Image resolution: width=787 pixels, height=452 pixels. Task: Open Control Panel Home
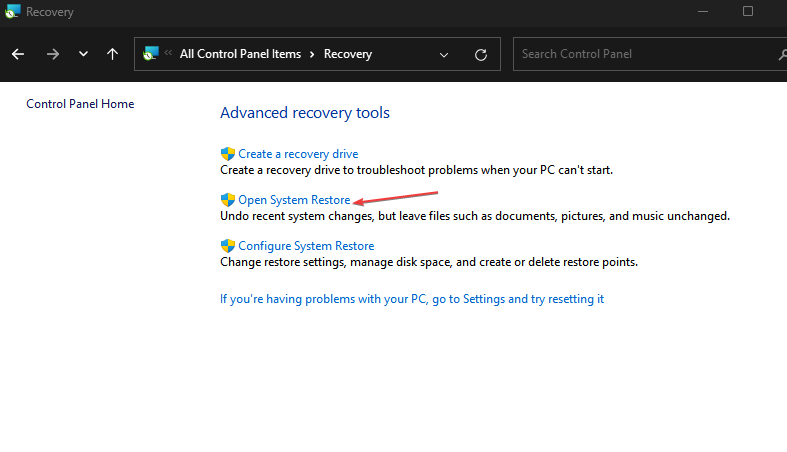tap(80, 104)
